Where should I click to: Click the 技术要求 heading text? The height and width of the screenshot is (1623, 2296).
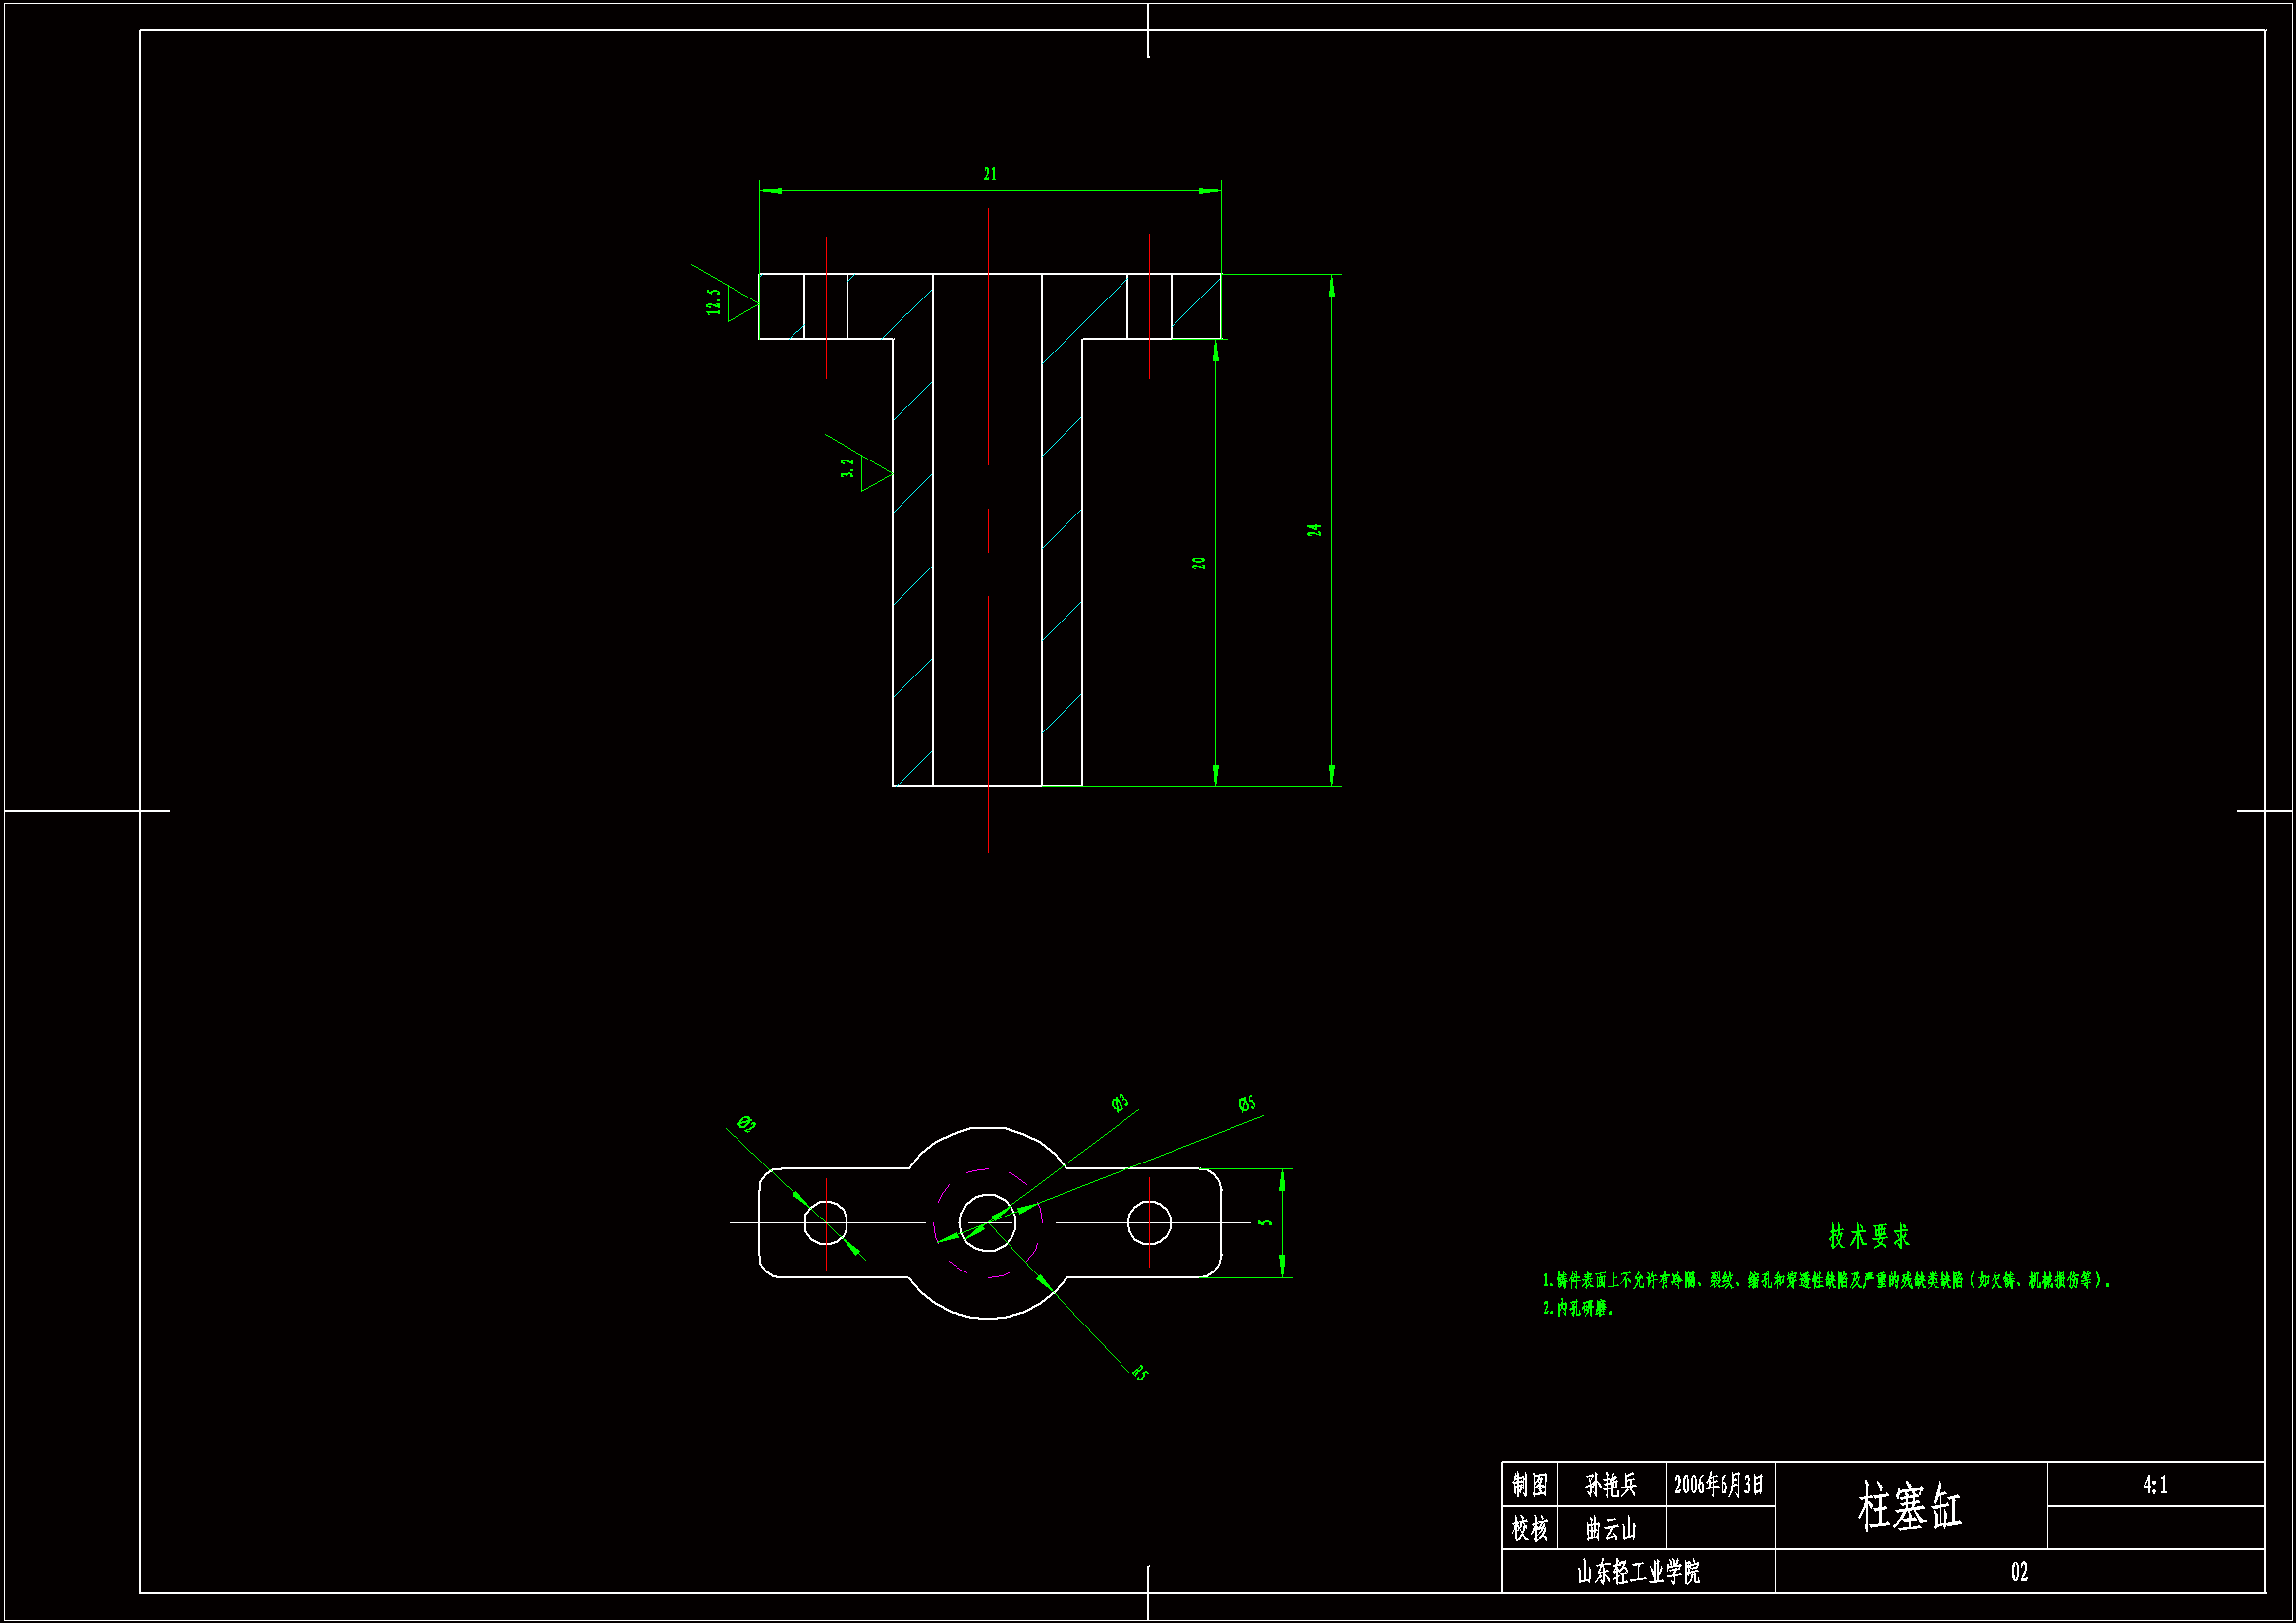coord(1869,1237)
